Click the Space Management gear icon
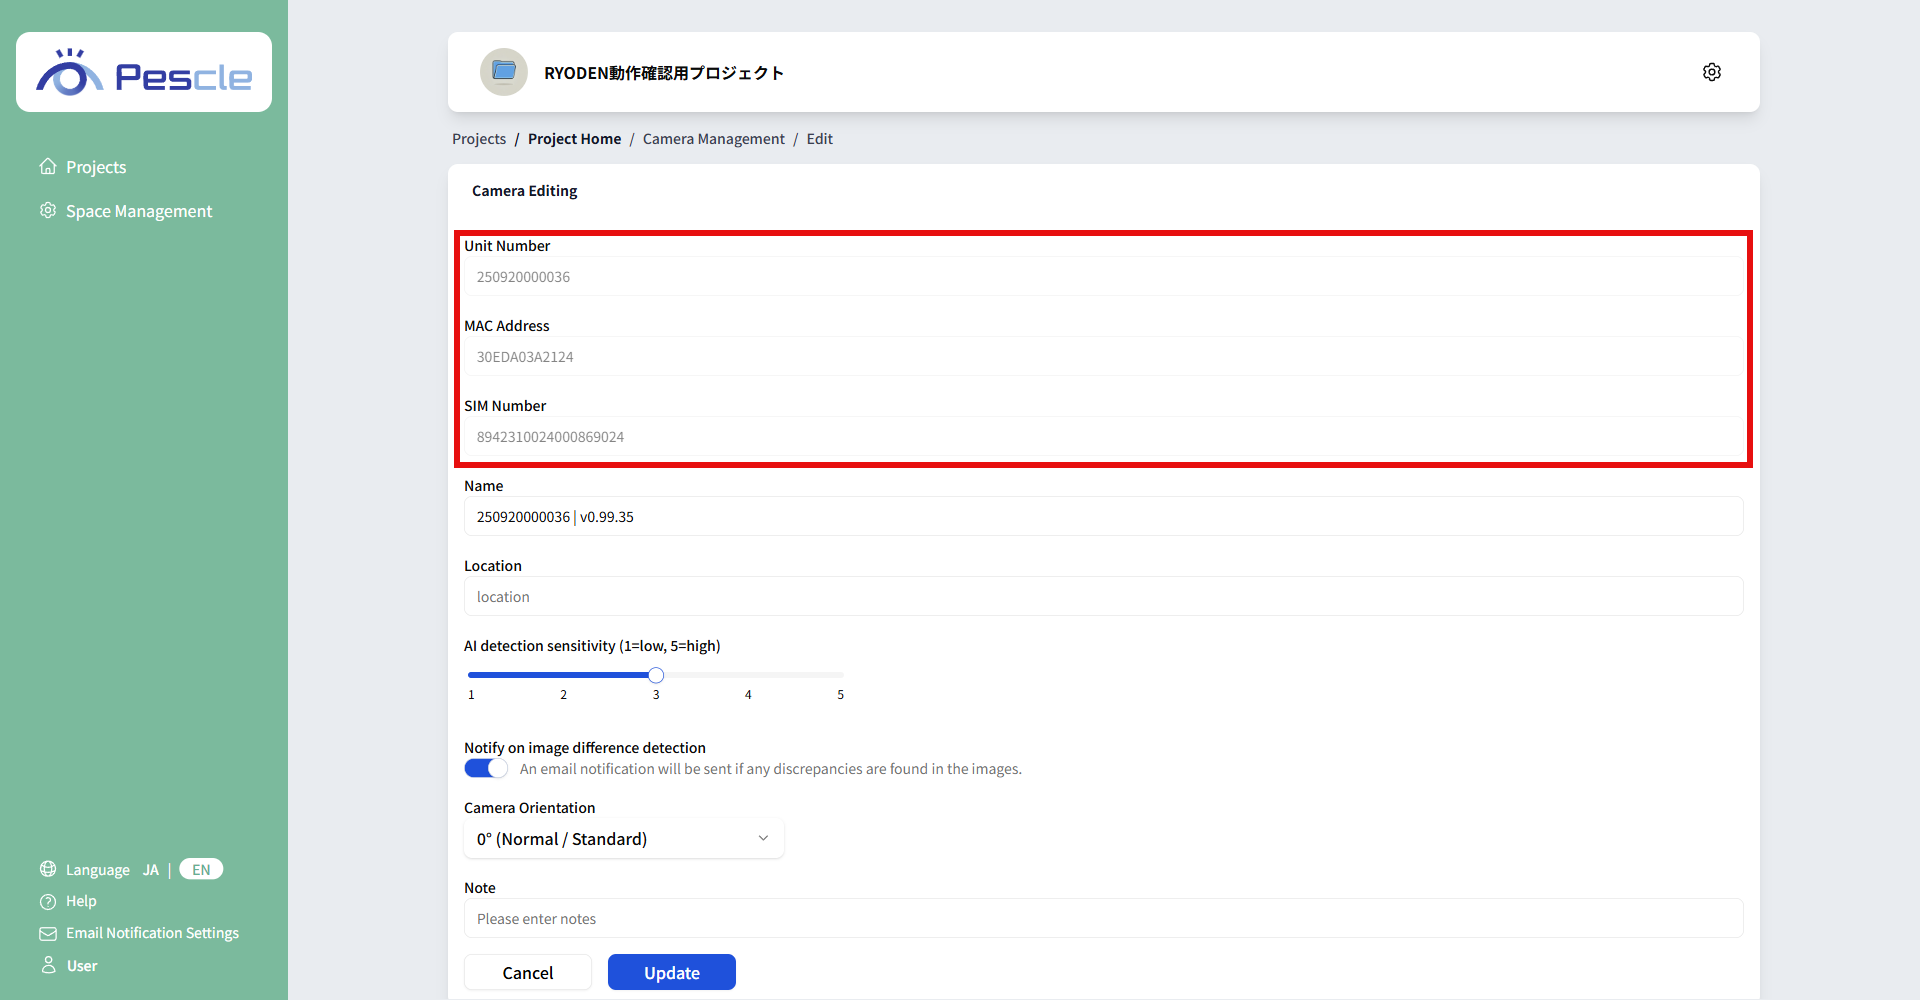 click(48, 211)
